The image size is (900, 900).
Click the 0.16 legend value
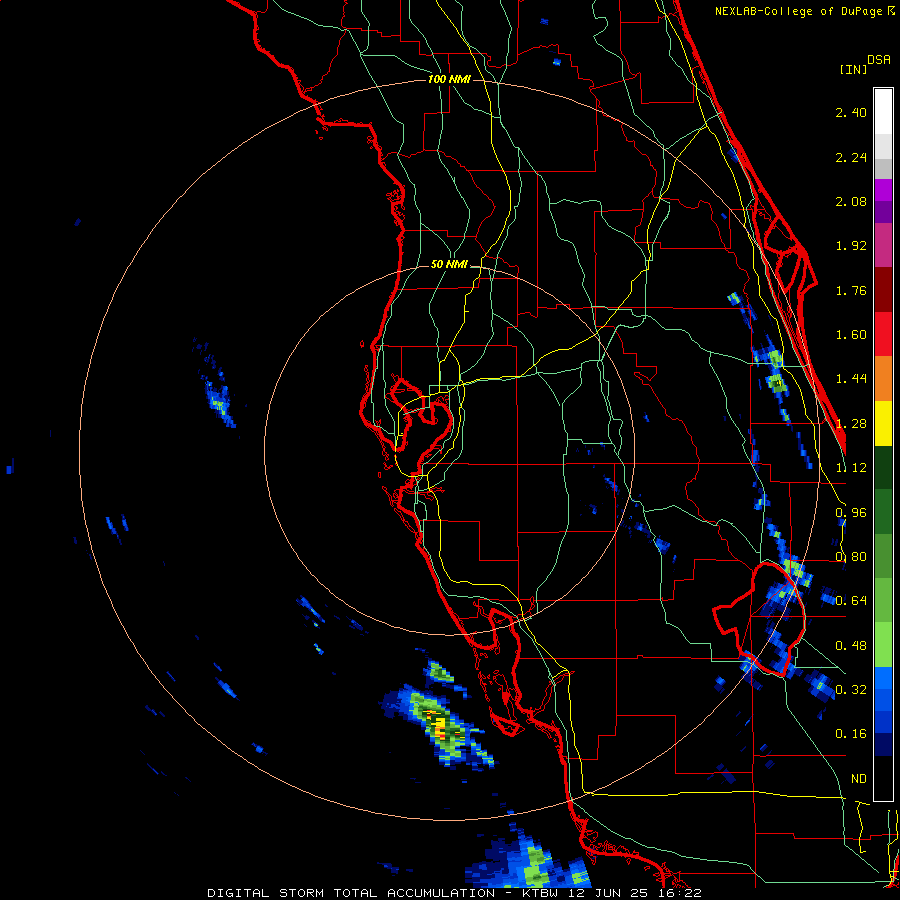(851, 734)
